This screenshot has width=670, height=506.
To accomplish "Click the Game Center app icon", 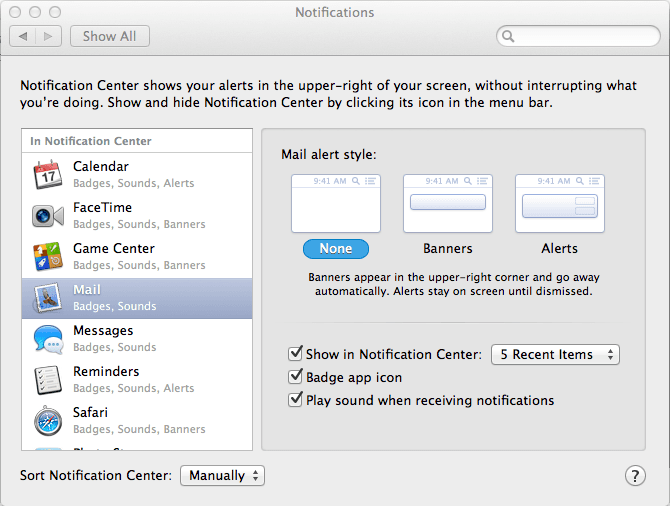I will (47, 256).
